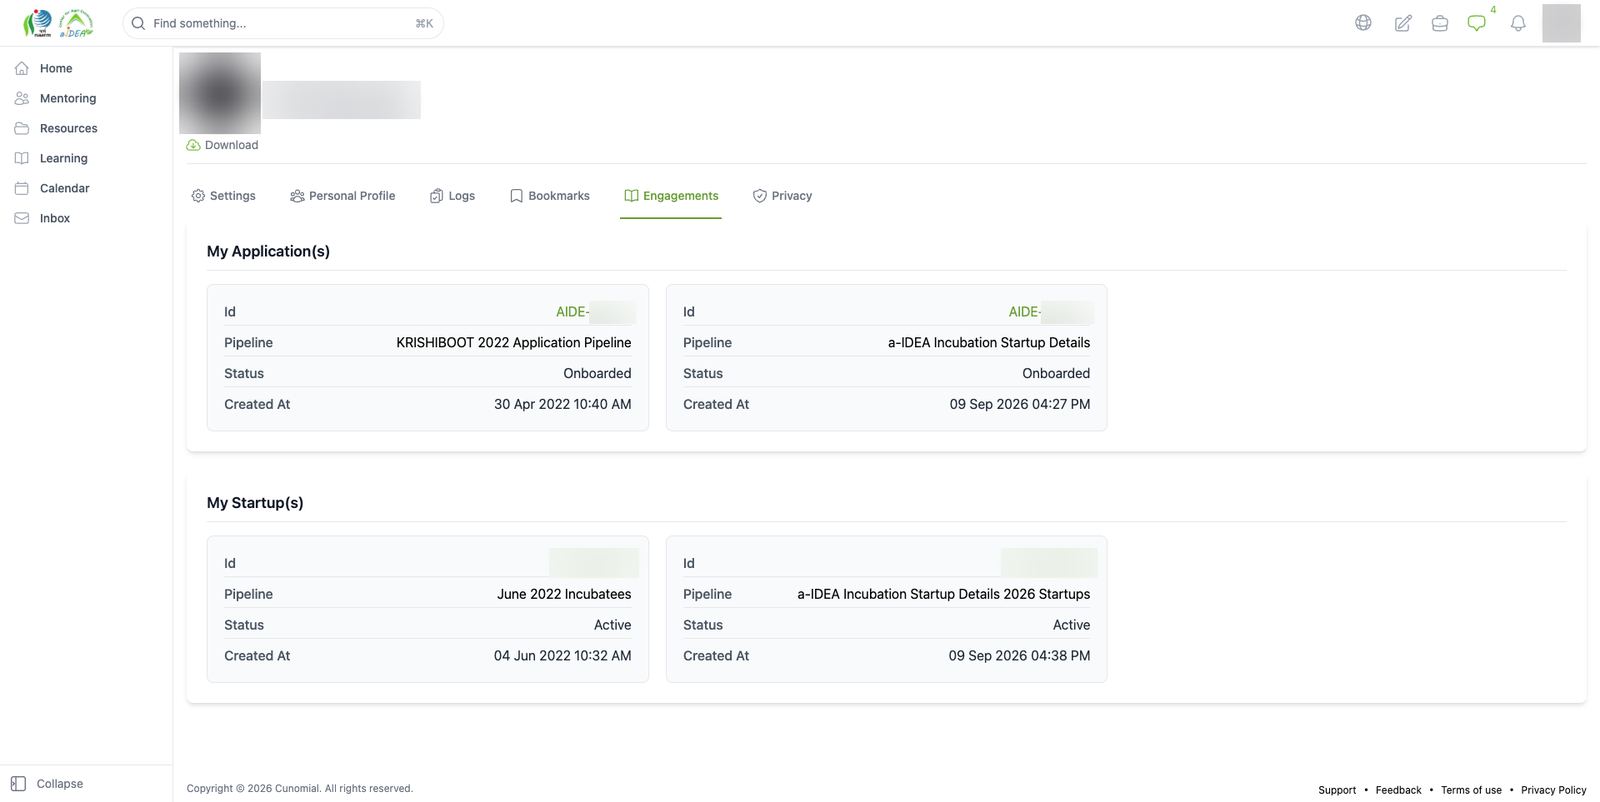Focus the Find something search field
The width and height of the screenshot is (1600, 802).
pyautogui.click(x=283, y=23)
